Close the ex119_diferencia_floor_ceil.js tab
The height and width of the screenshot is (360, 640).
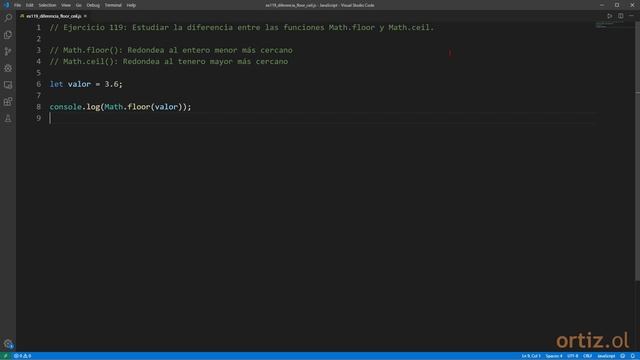pos(85,16)
